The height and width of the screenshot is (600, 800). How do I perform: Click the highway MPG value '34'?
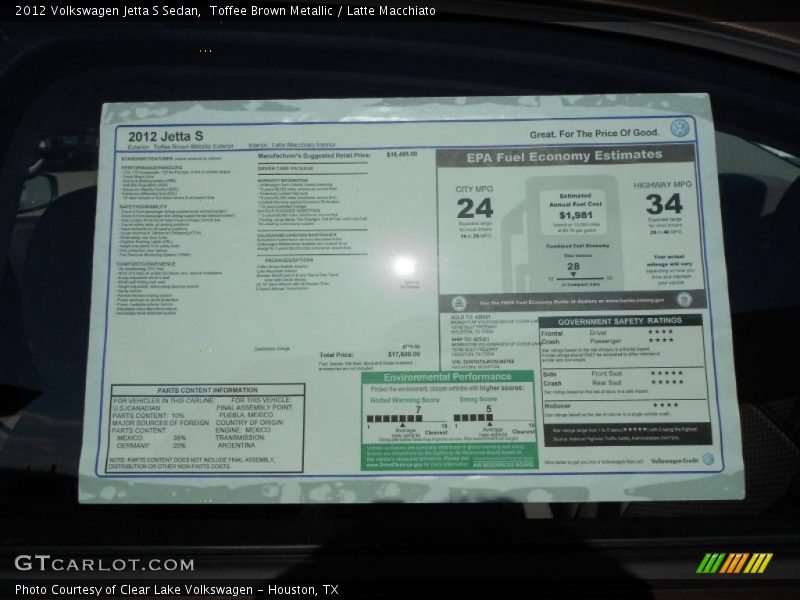coord(664,204)
